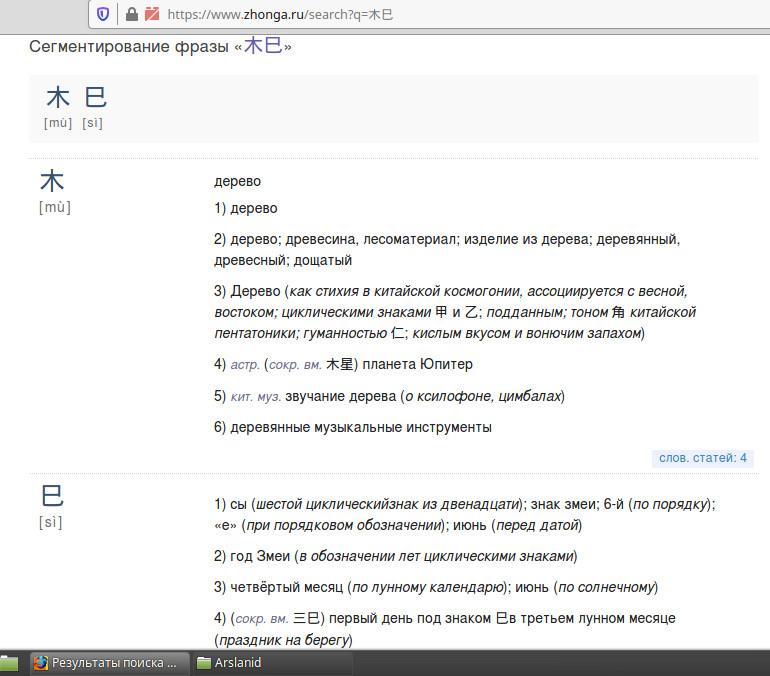Follow the 甲 character link
The image size is (770, 676).
pyautogui.click(x=441, y=311)
